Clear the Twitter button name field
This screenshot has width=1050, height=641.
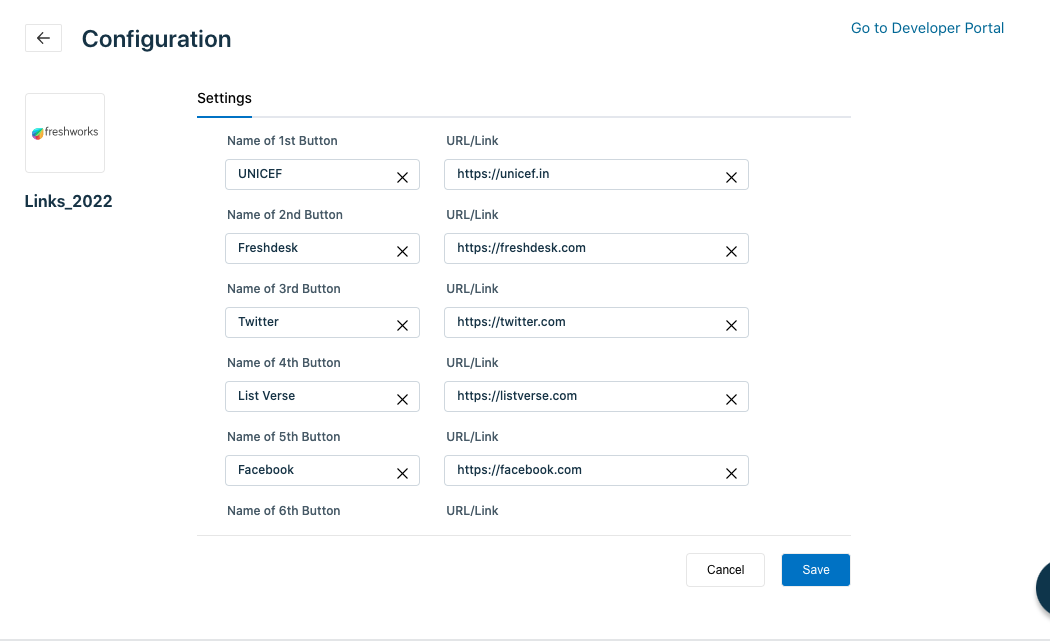coord(402,326)
